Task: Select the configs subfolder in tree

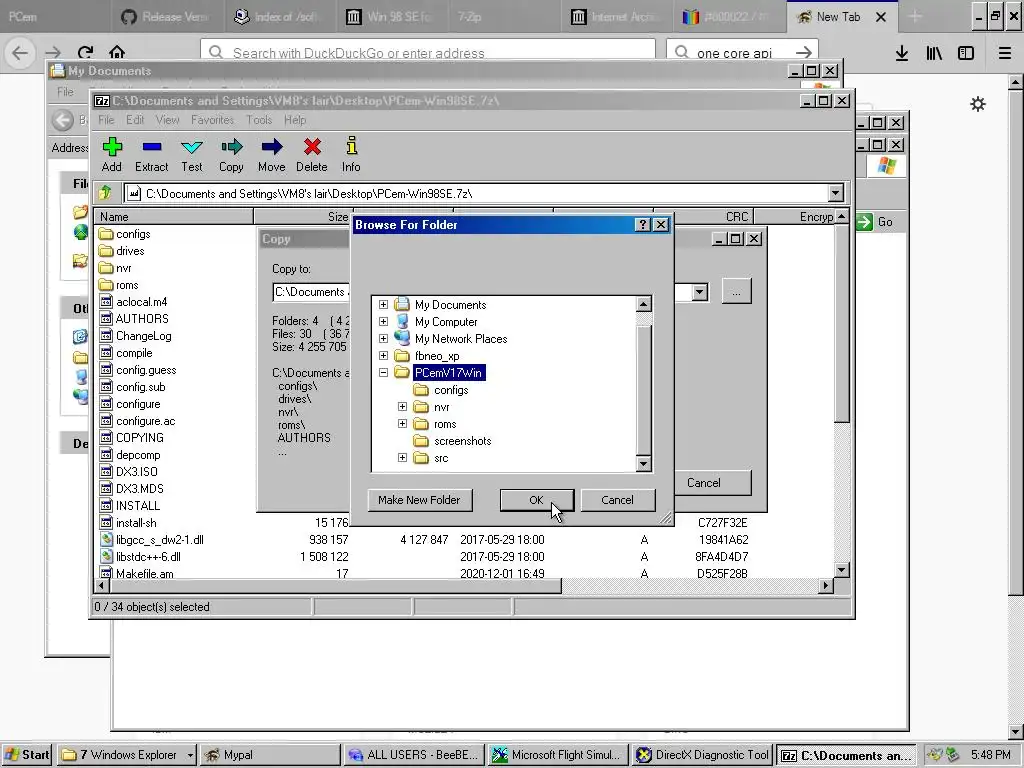Action: coord(451,390)
